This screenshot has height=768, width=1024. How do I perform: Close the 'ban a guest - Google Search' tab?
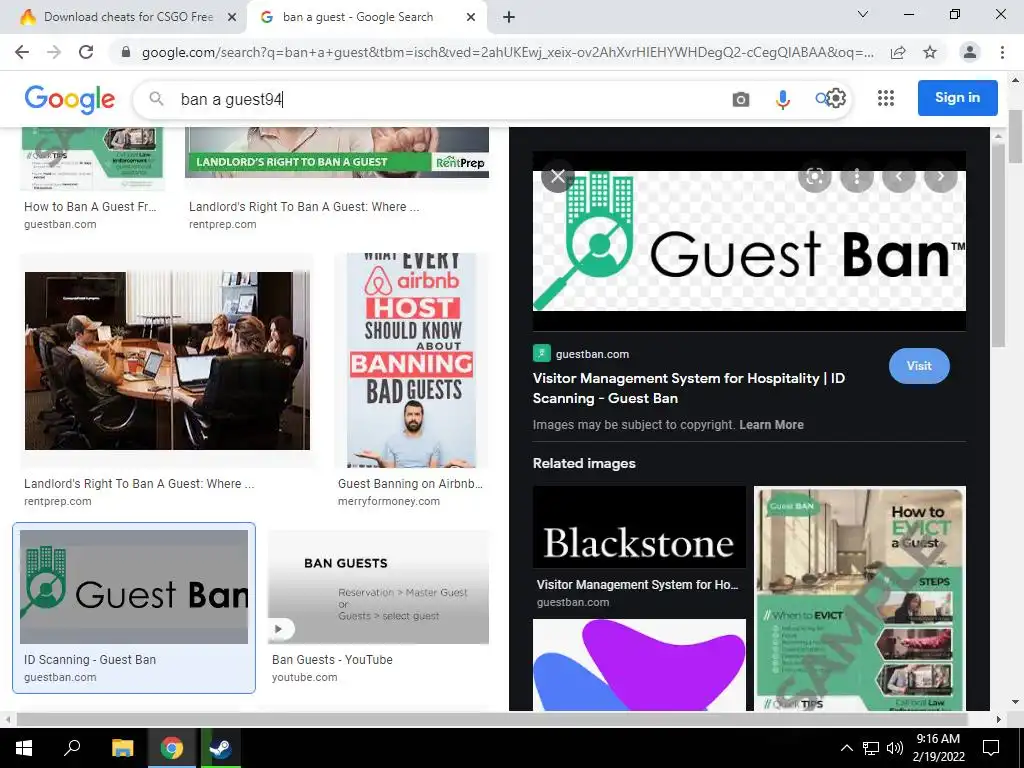tap(471, 17)
